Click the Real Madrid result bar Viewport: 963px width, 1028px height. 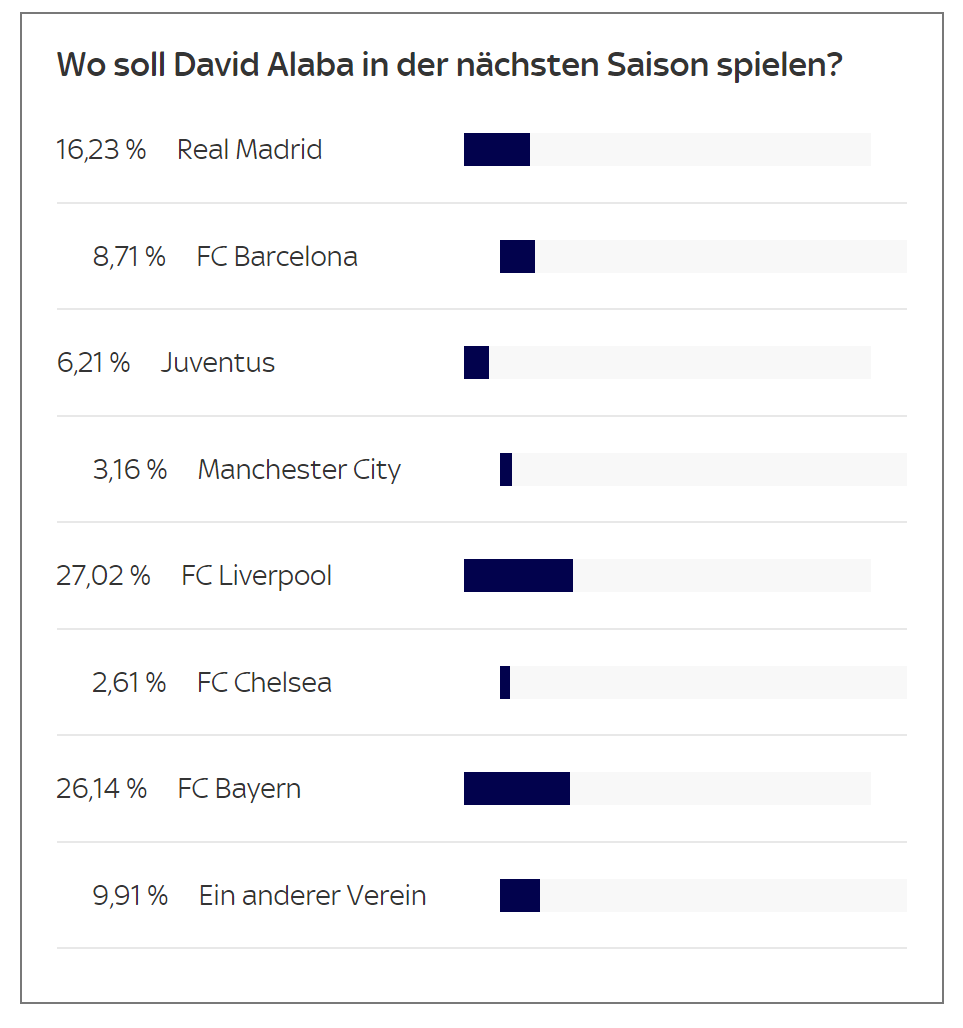click(x=667, y=149)
